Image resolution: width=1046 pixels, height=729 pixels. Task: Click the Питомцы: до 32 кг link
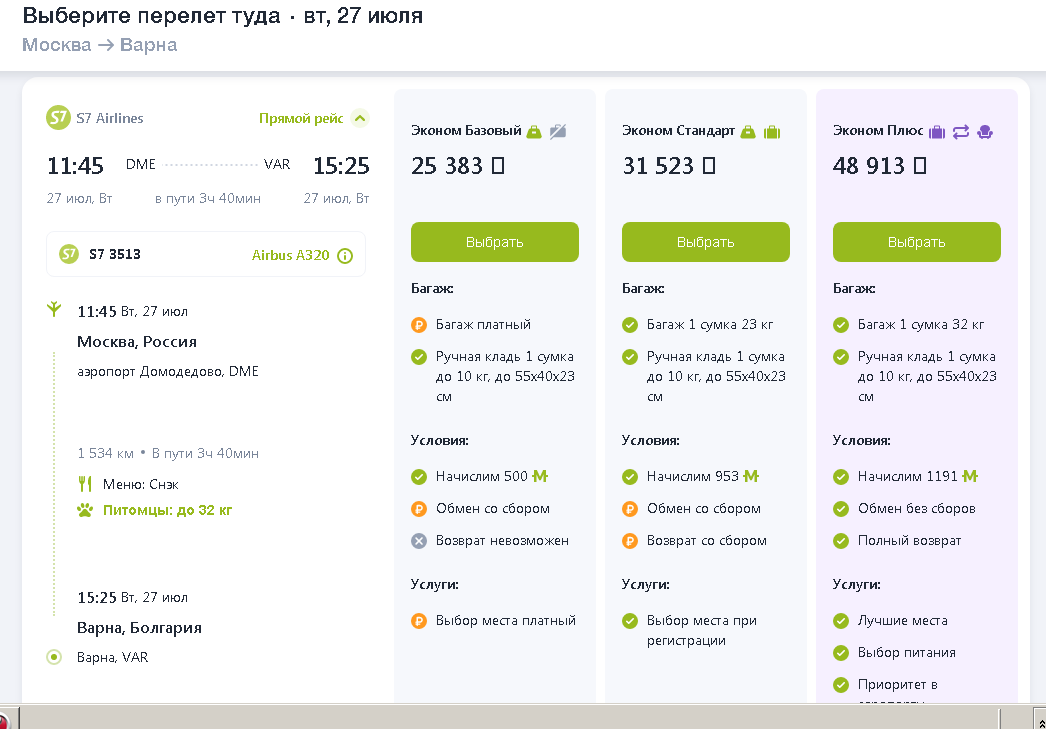(167, 510)
